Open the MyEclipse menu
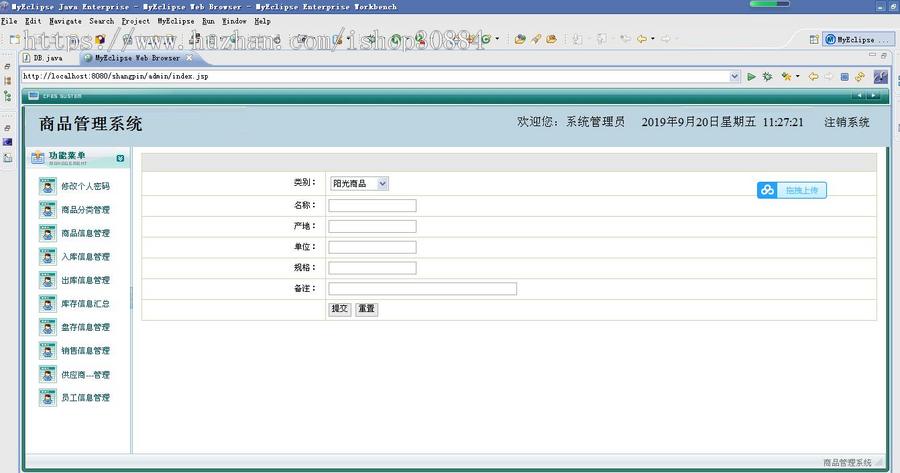The image size is (900, 473). (176, 21)
